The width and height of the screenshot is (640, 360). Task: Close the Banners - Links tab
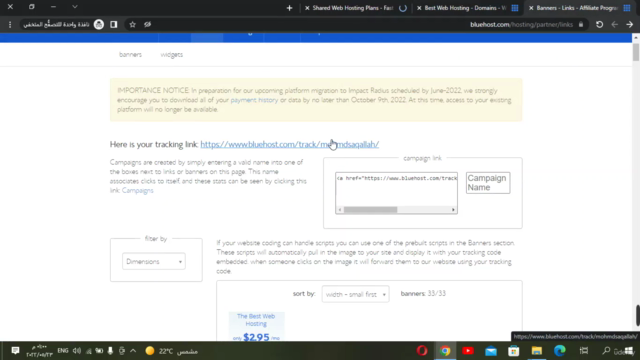pyautogui.click(x=531, y=8)
